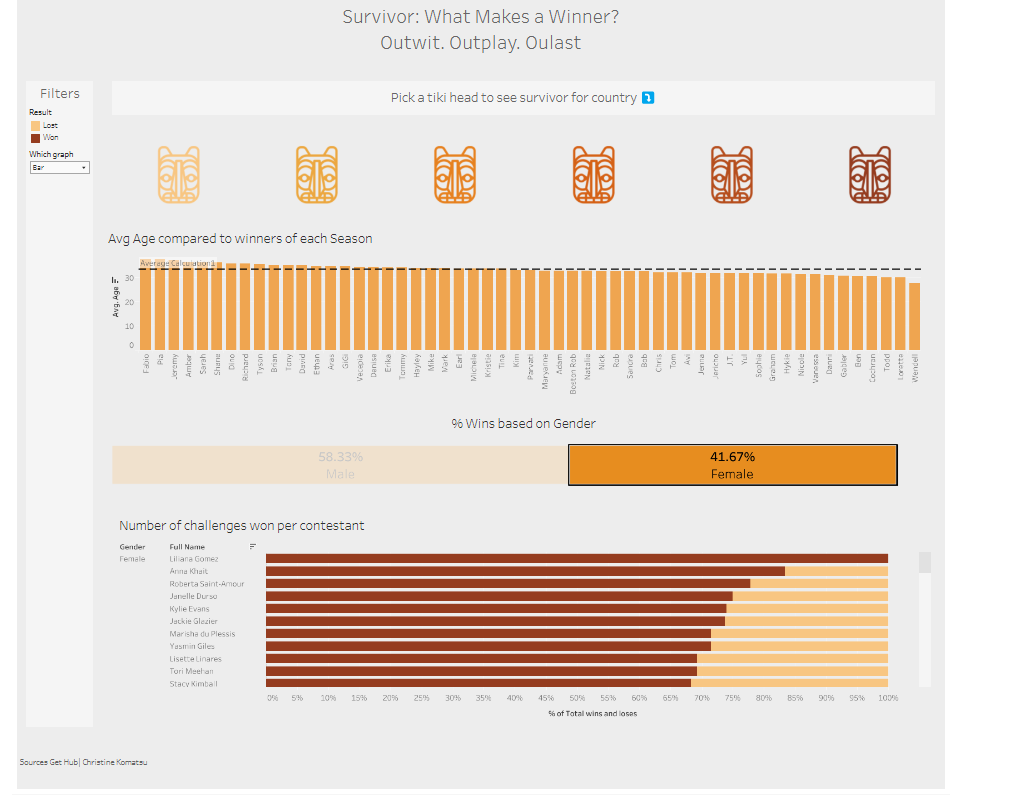Open the Which graph dropdown
1021x795 pixels.
click(59, 167)
